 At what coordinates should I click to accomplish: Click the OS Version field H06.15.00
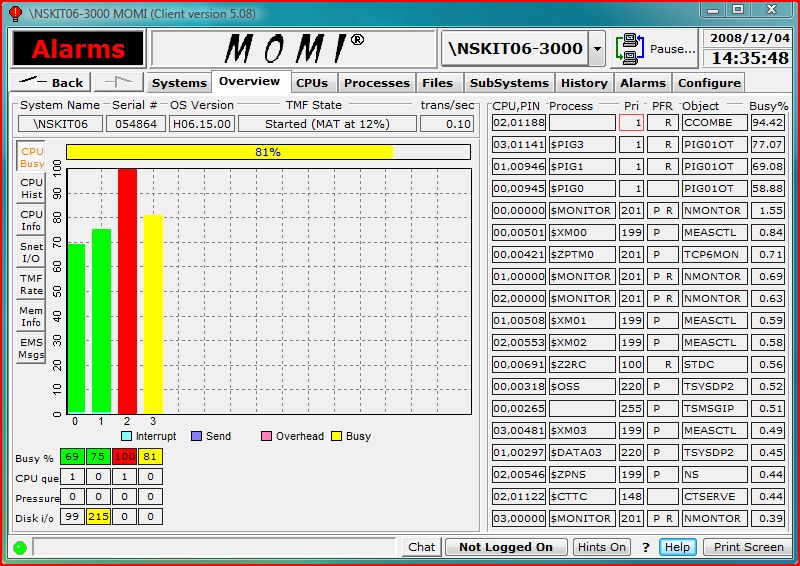202,124
